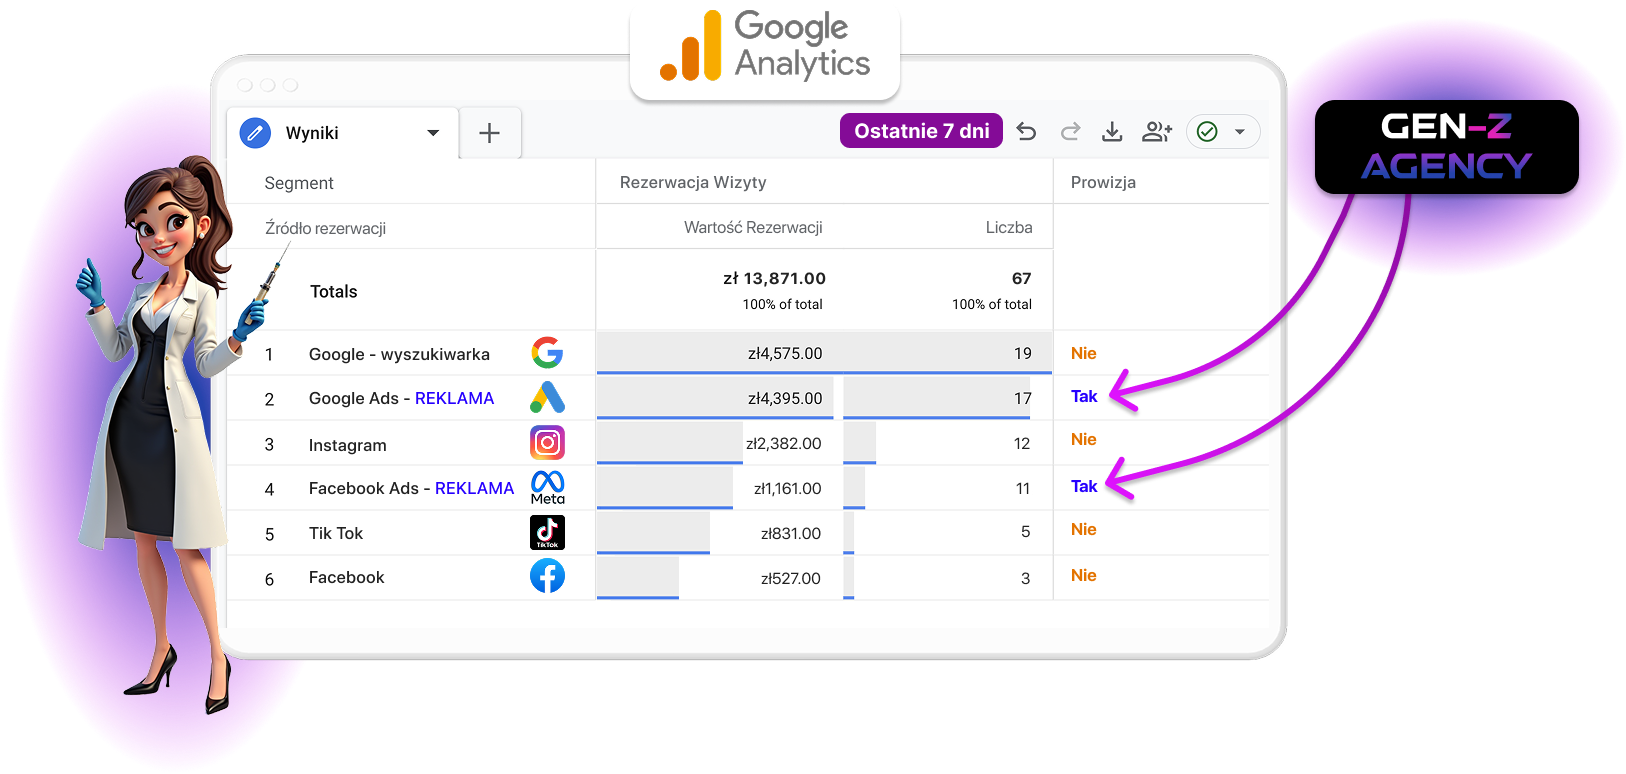This screenshot has width=1626, height=774.
Task: Click the GEN-Z AGENCY badge
Action: (1446, 146)
